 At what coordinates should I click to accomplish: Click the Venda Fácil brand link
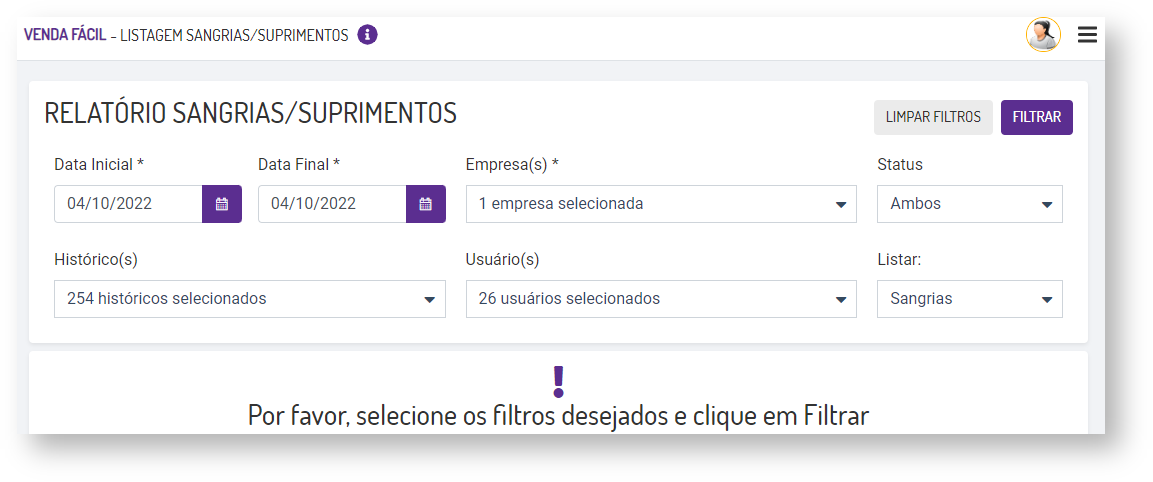pyautogui.click(x=65, y=35)
